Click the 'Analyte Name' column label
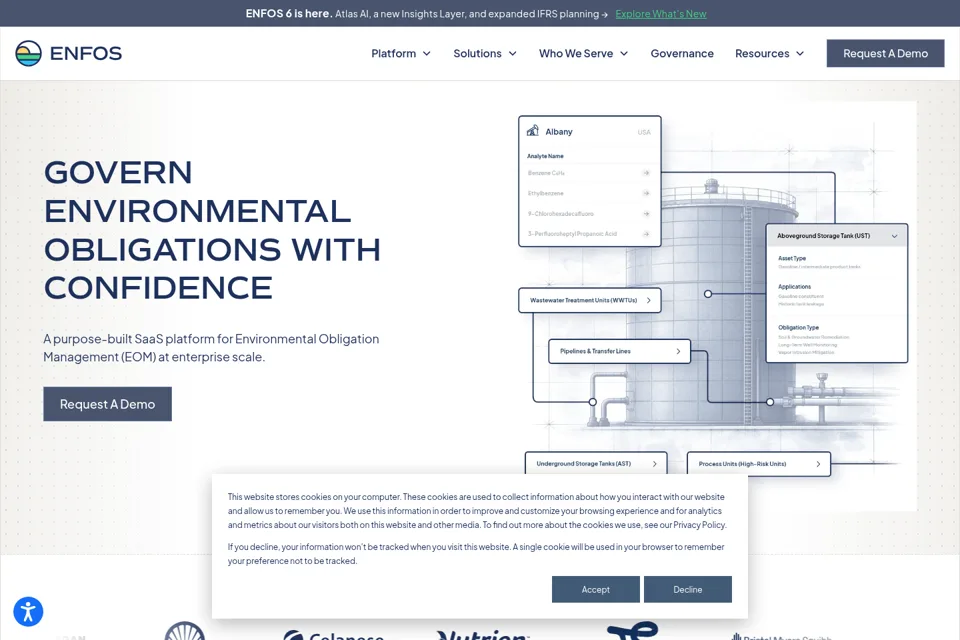 (545, 156)
